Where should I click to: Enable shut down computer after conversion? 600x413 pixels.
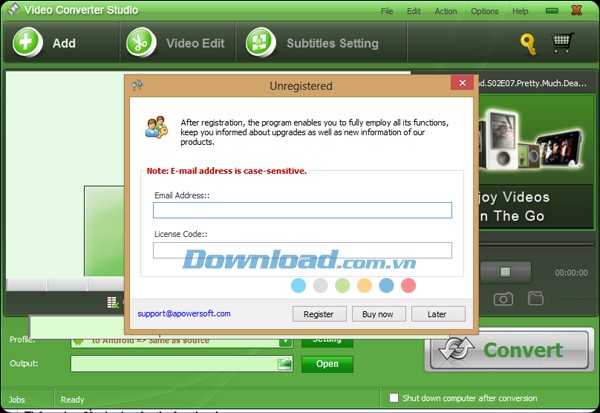[x=394, y=397]
